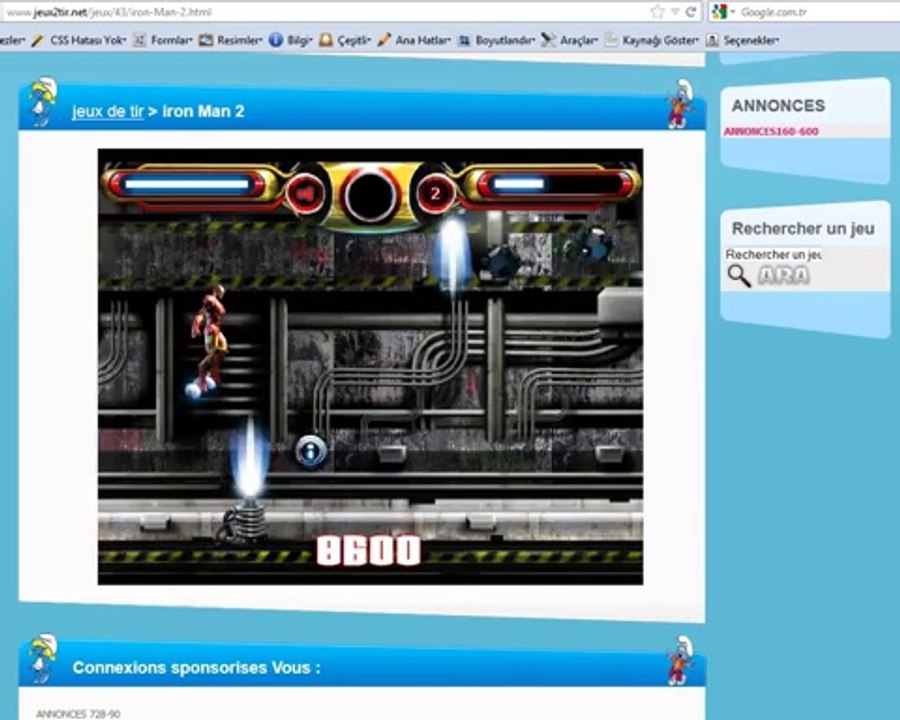The height and width of the screenshot is (720, 900).
Task: Click the ARA search button
Action: click(784, 276)
